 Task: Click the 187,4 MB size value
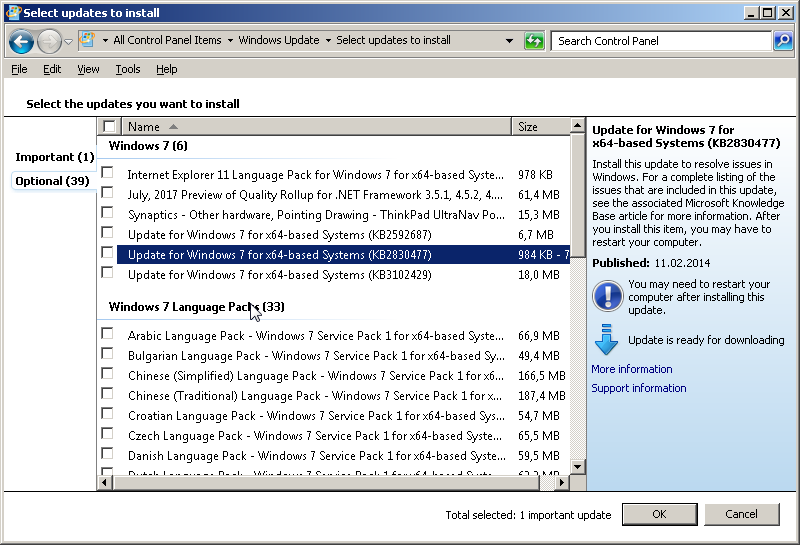tap(541, 395)
